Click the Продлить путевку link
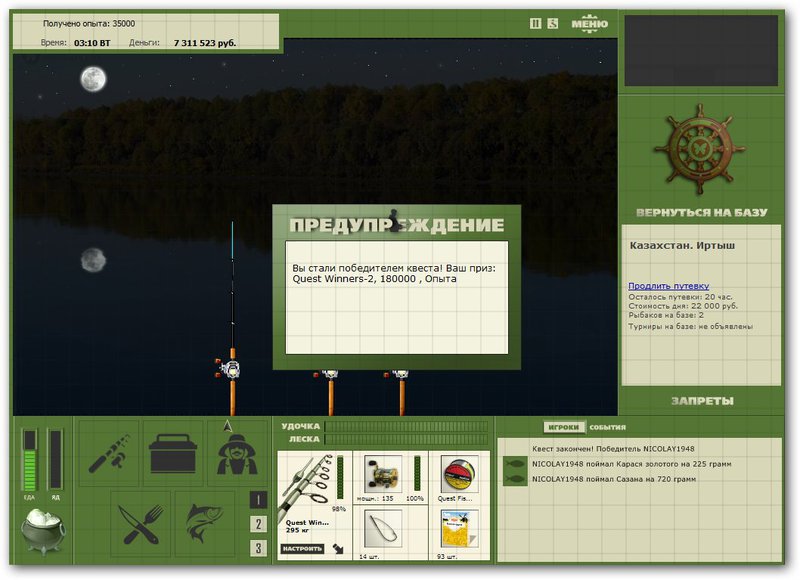This screenshot has width=800, height=580. 668,286
